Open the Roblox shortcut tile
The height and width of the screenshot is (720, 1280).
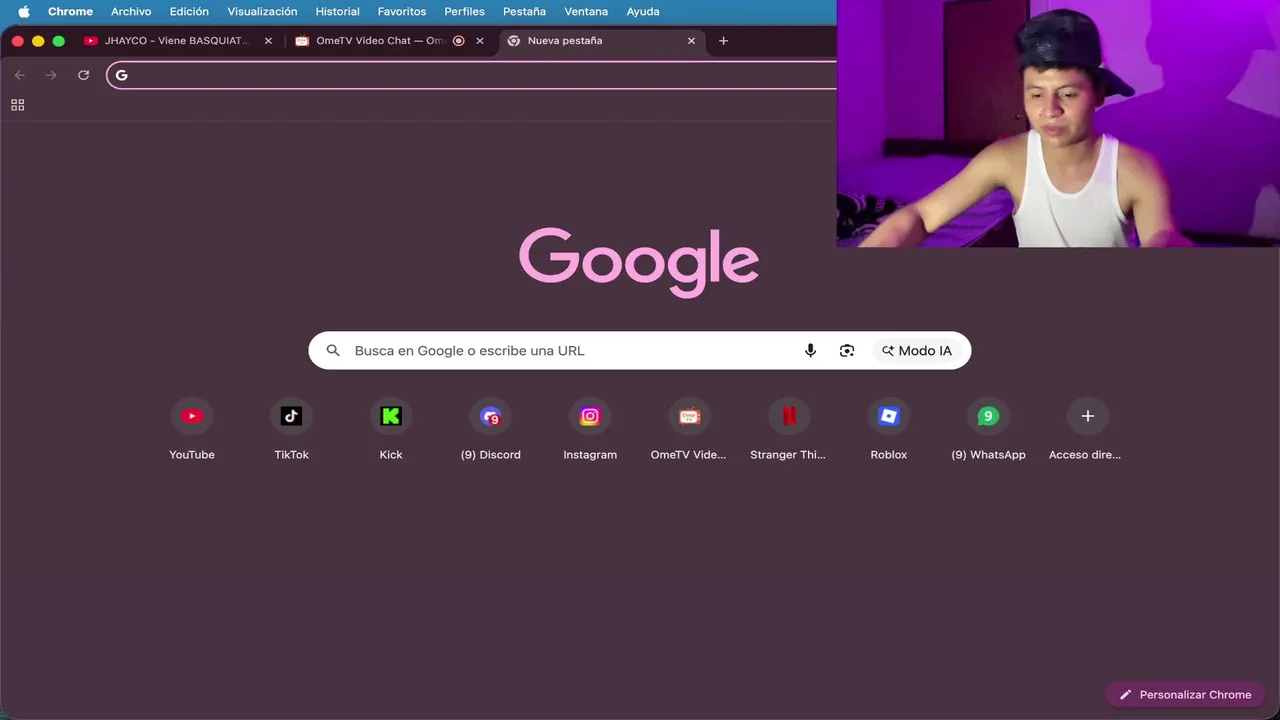click(x=888, y=431)
